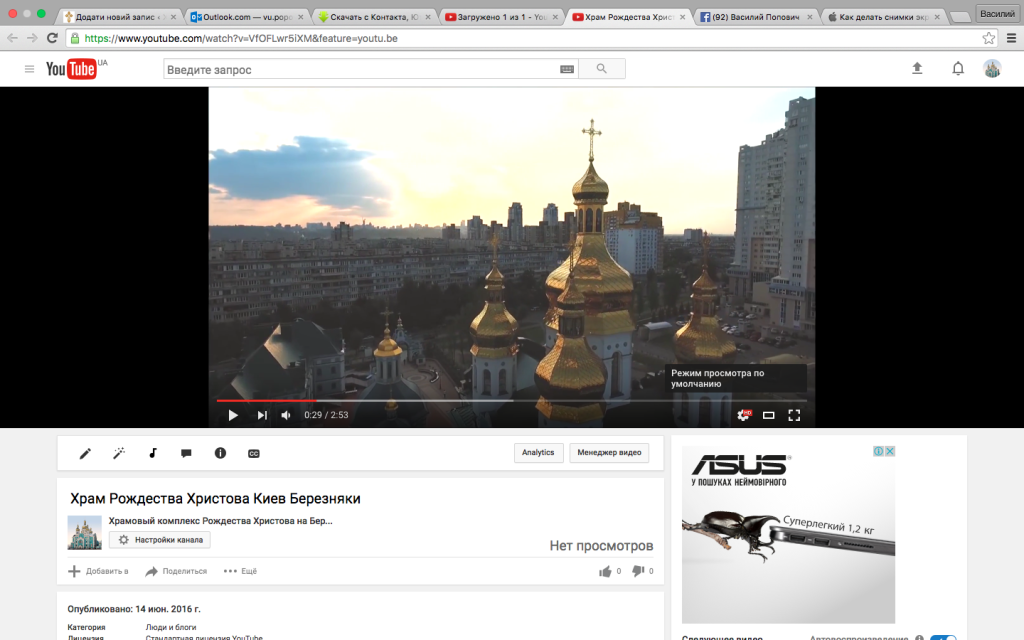
Task: Expand the YouTube hamburger guide menu
Action: (x=29, y=69)
